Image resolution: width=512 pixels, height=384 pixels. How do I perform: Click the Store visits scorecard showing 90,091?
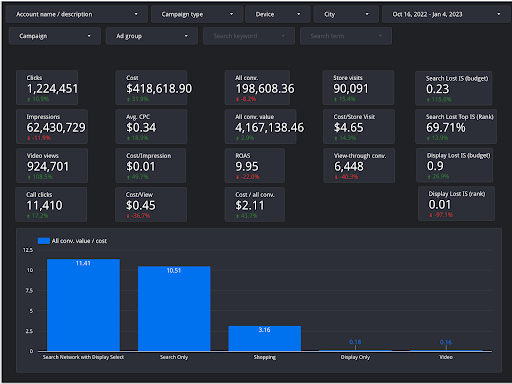click(x=358, y=88)
